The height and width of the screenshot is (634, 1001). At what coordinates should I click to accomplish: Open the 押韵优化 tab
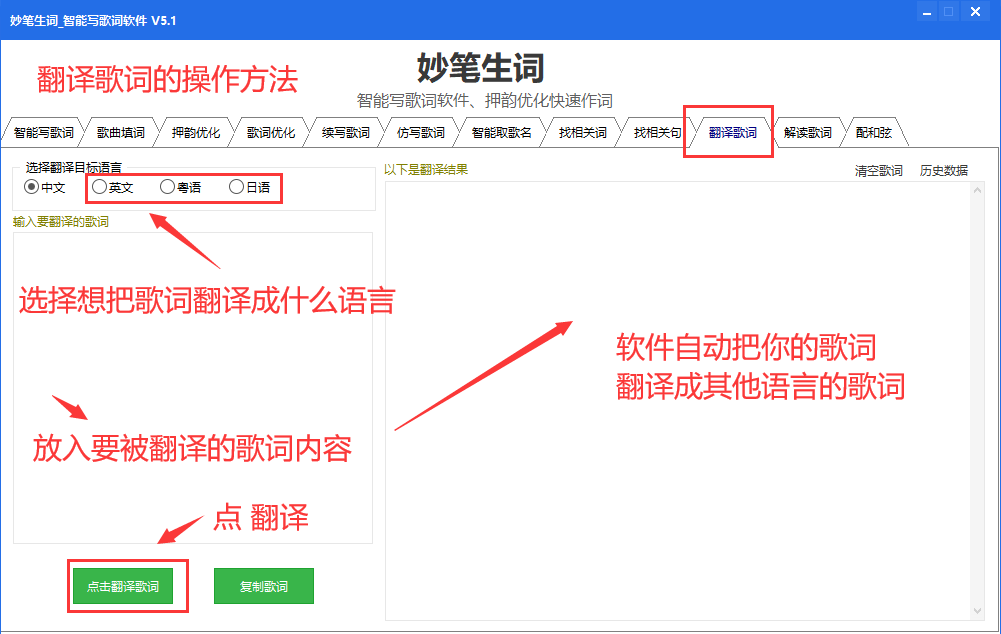(x=196, y=133)
